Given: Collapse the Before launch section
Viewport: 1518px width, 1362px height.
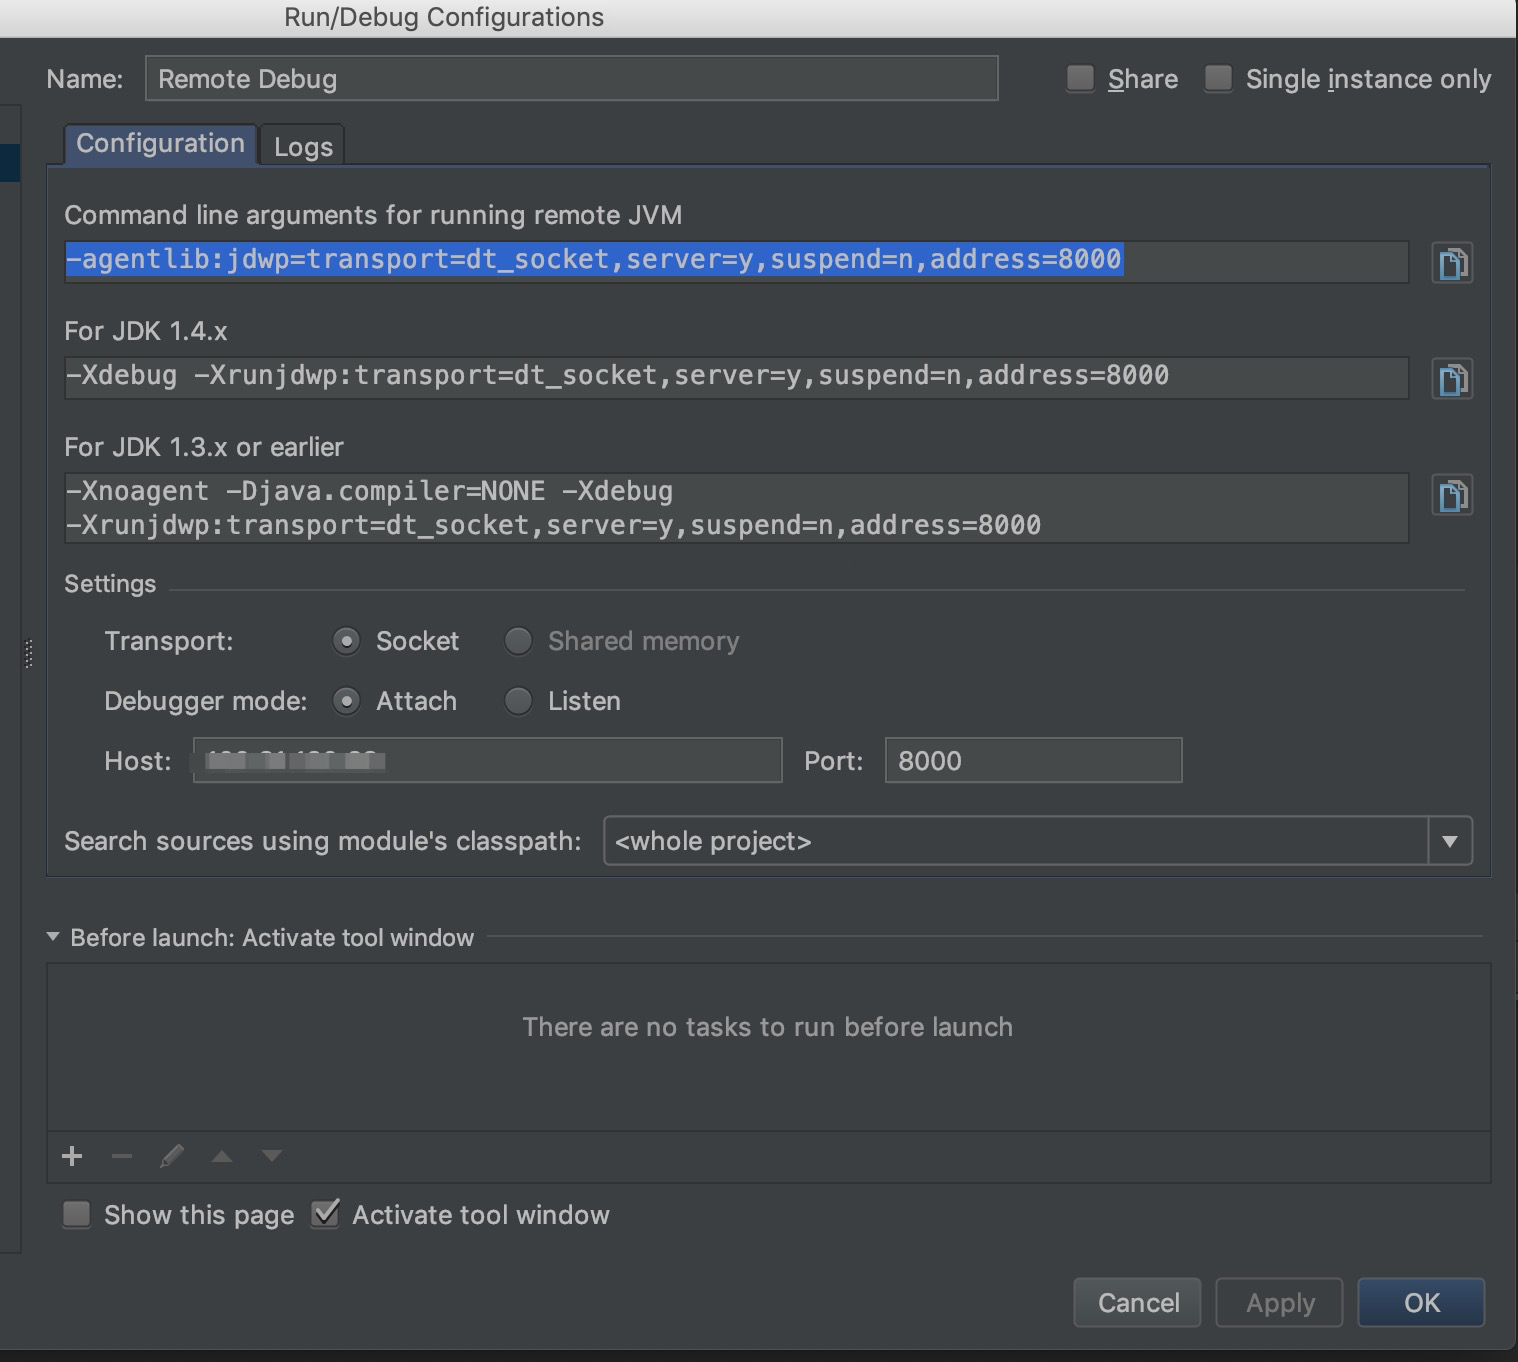Looking at the screenshot, I should tap(52, 937).
